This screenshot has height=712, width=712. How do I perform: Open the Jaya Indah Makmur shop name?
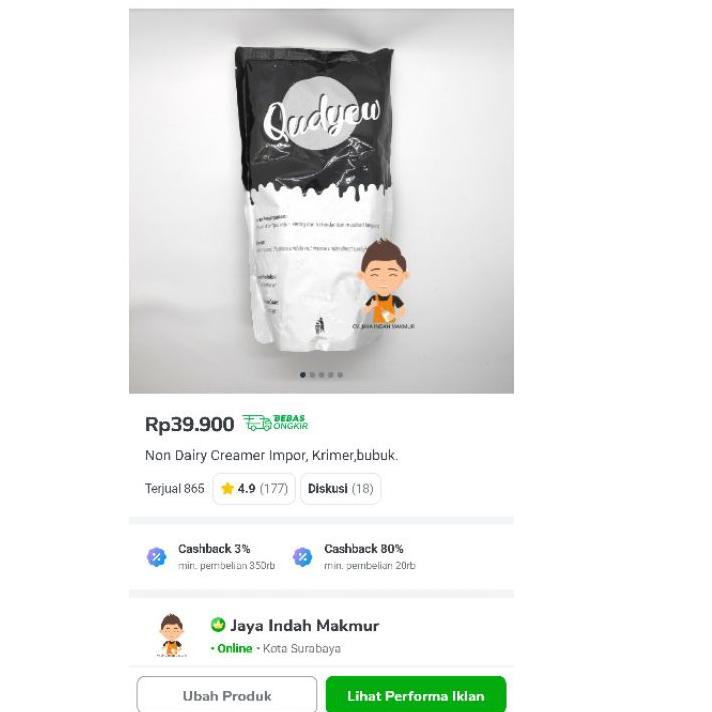[x=304, y=625]
